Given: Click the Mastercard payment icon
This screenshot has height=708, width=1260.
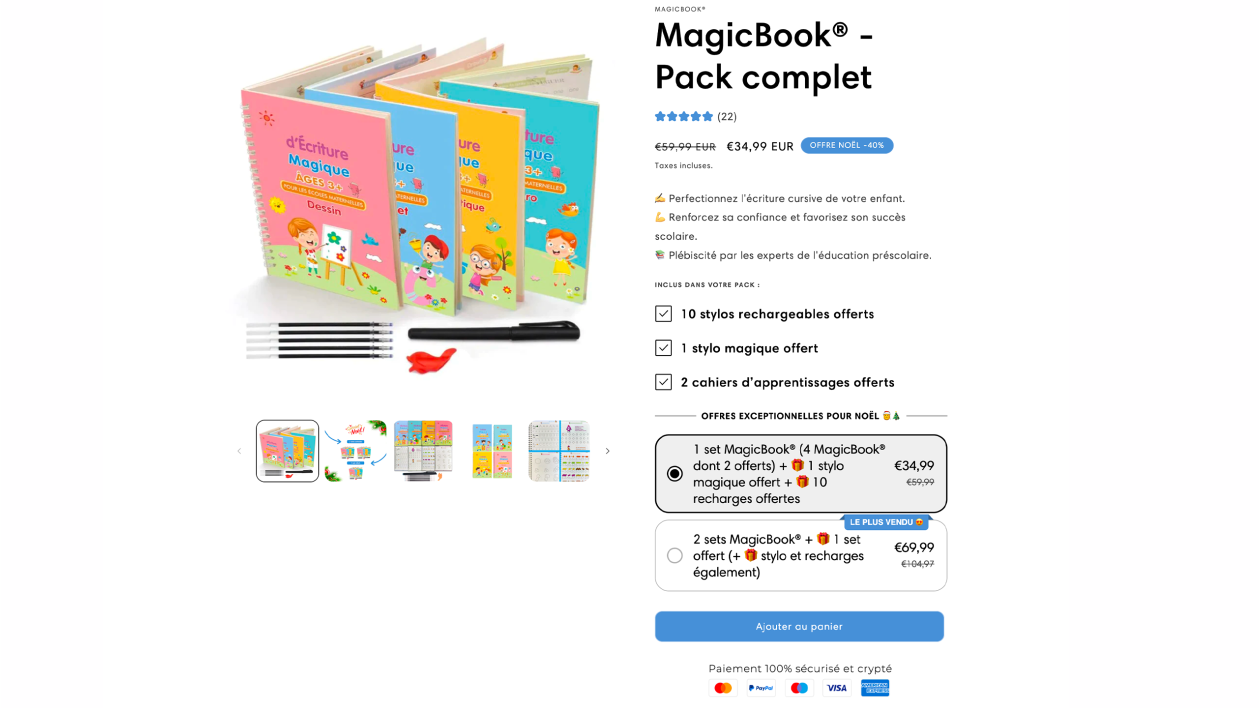Looking at the screenshot, I should (x=723, y=688).
